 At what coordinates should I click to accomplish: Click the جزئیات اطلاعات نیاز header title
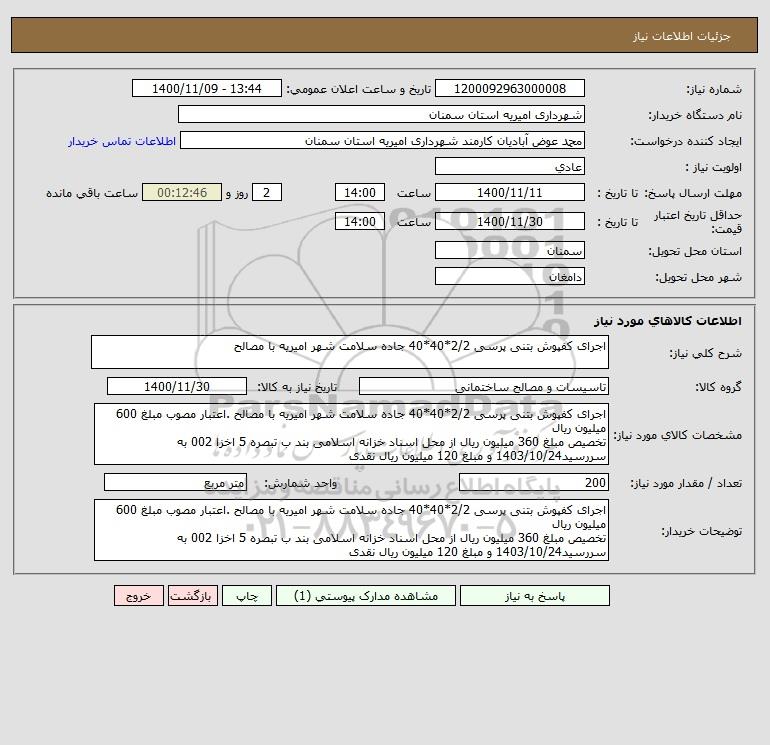[682, 36]
